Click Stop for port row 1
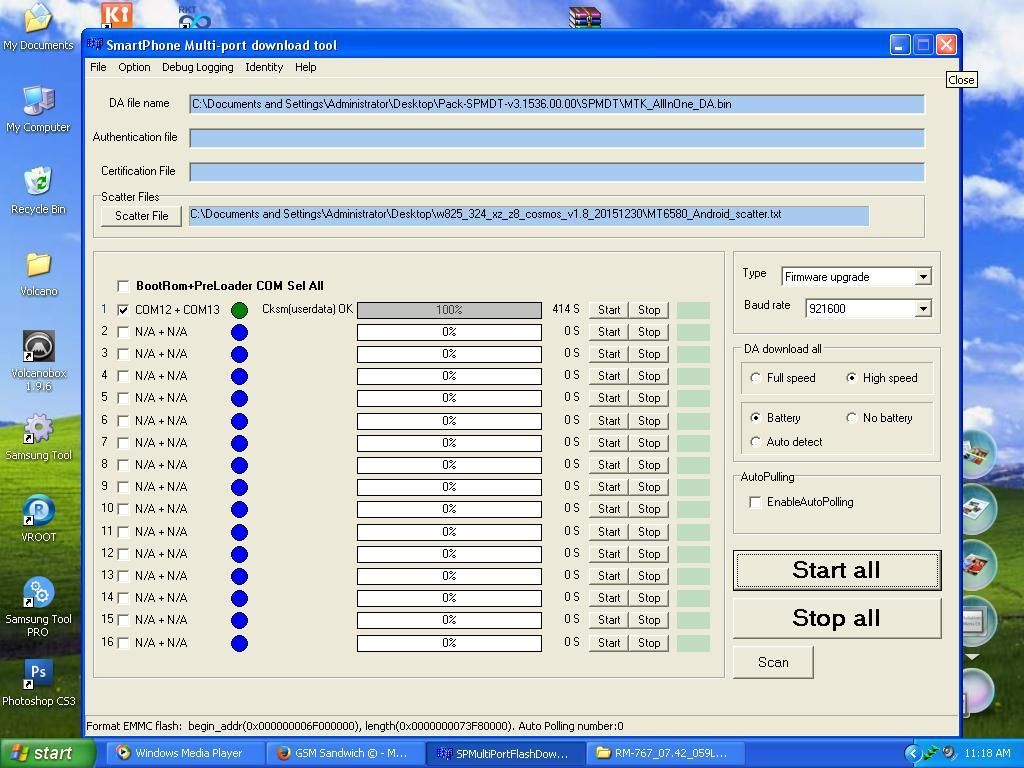 click(648, 310)
